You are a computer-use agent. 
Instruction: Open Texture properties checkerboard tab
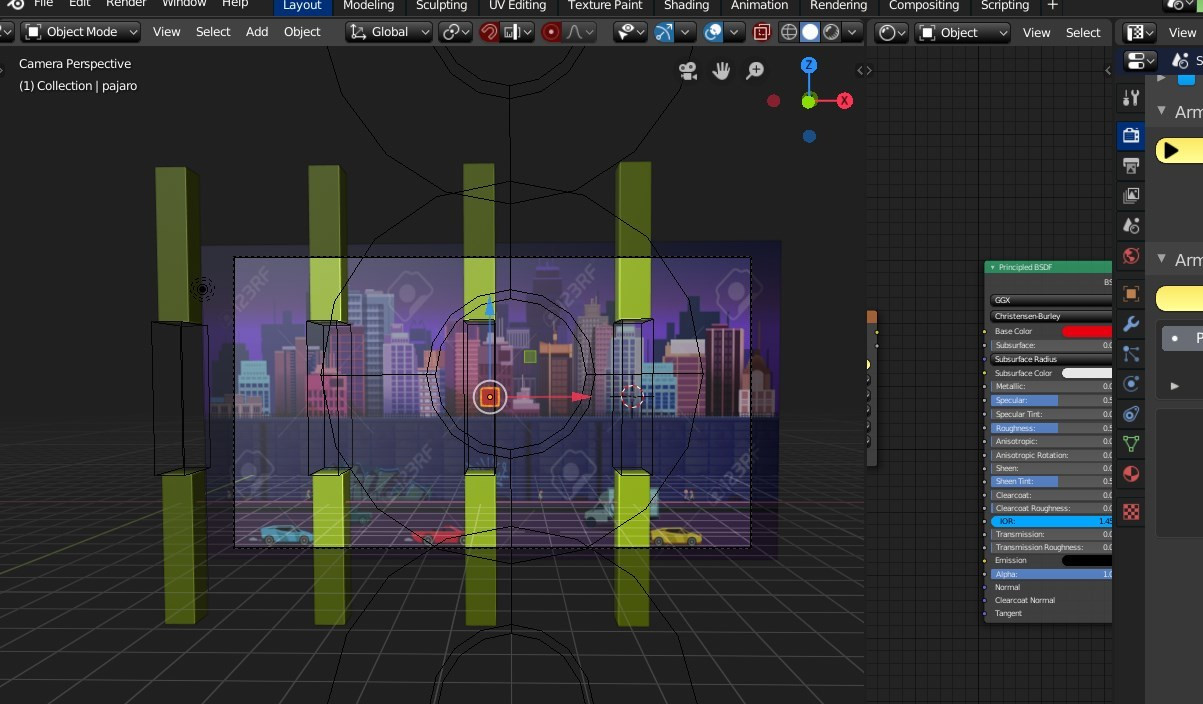coord(1131,512)
